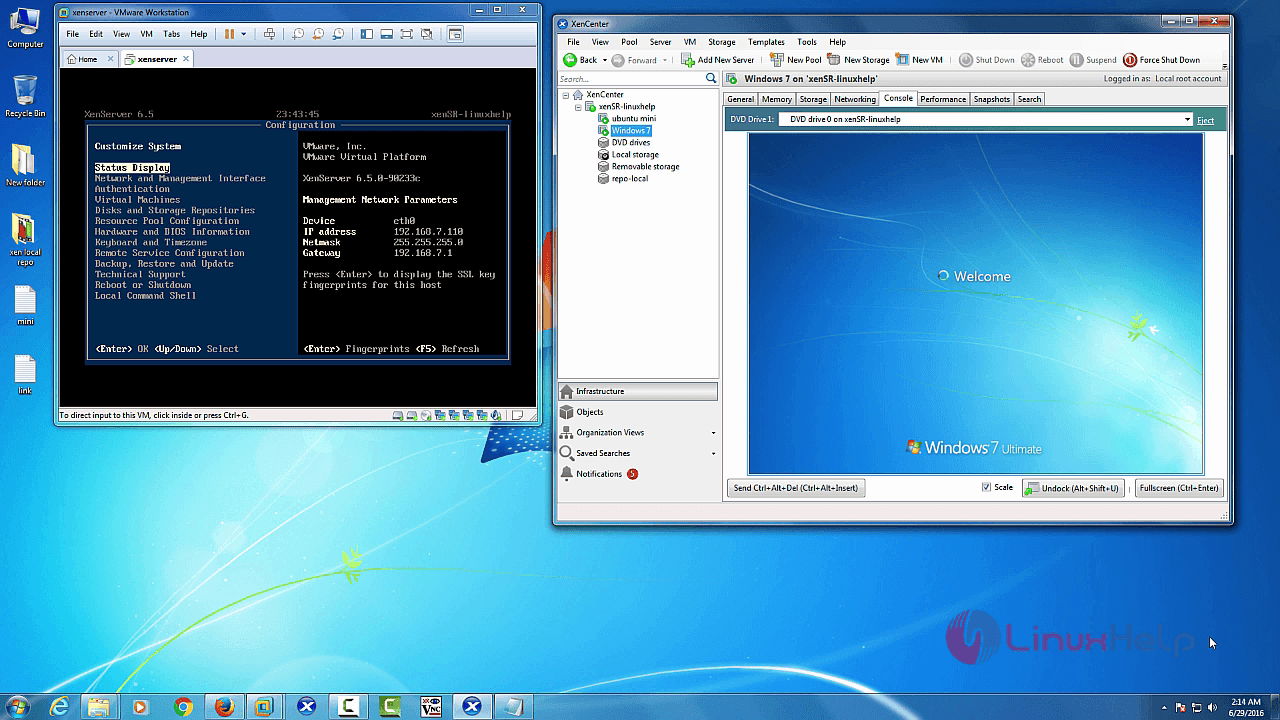This screenshot has height=720, width=1280.
Task: Click the sound card icon in VMware status bar
Action: 496,415
